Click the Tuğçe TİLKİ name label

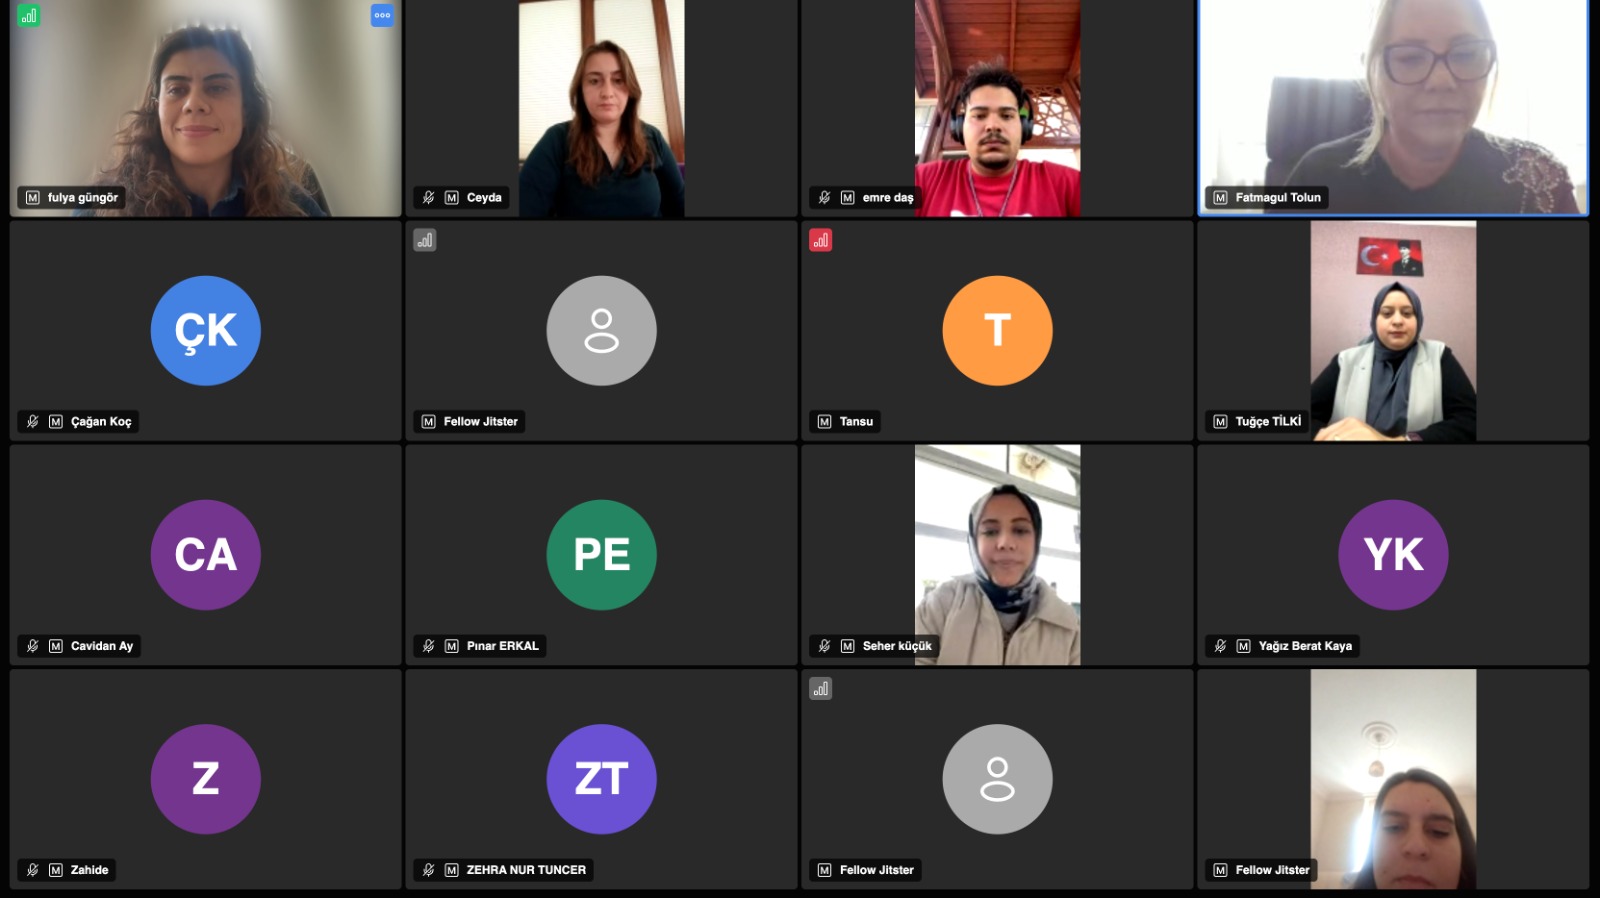click(1268, 422)
